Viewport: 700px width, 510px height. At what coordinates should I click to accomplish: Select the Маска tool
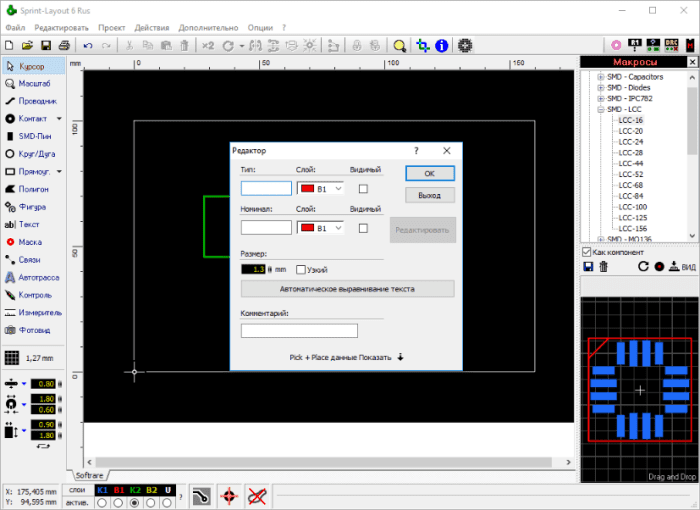(x=33, y=242)
